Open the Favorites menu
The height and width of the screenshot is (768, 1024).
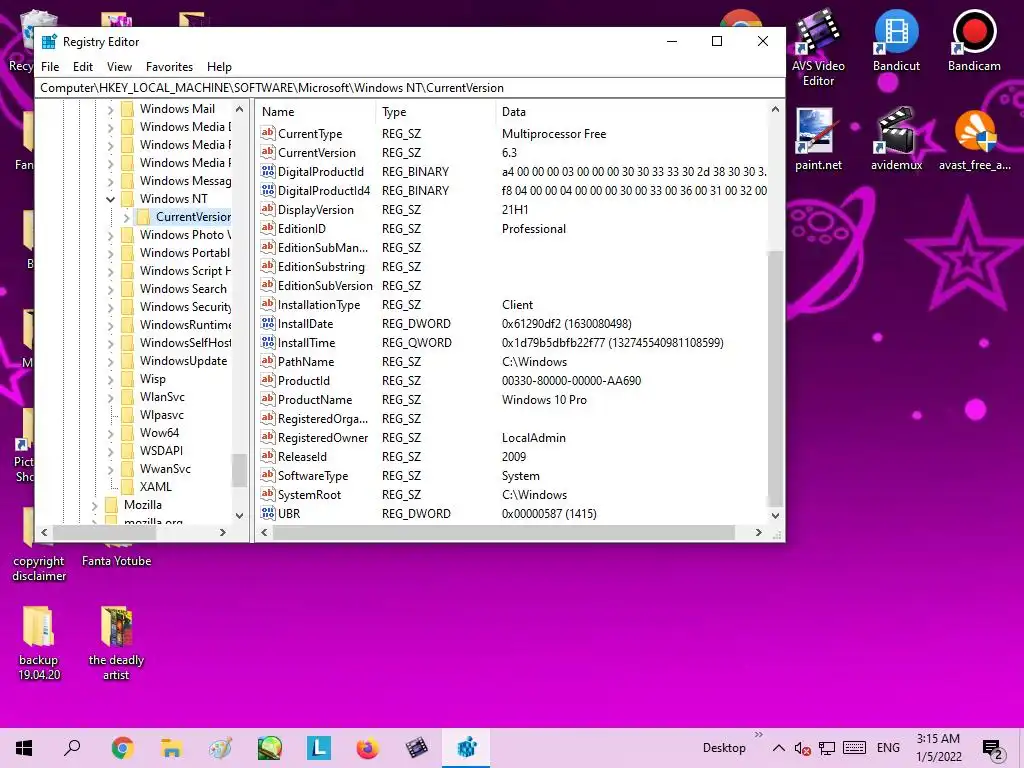tap(169, 67)
